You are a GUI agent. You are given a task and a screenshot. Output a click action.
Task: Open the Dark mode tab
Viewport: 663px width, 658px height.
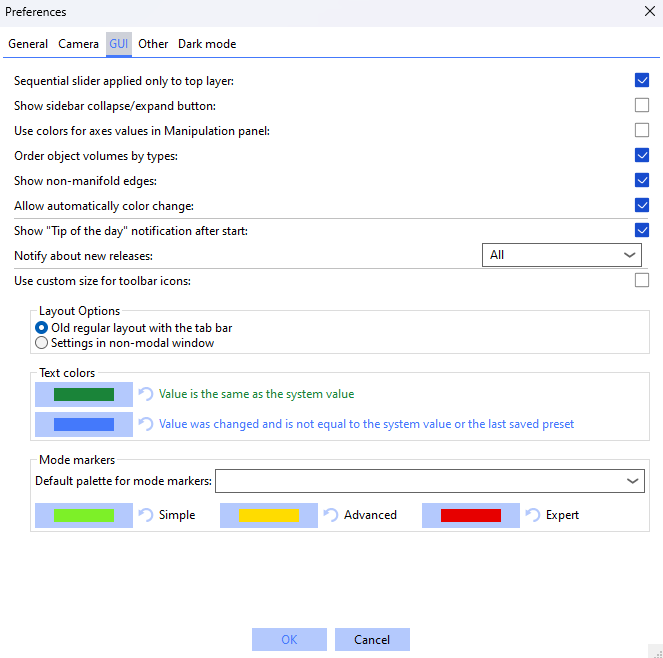(x=207, y=44)
